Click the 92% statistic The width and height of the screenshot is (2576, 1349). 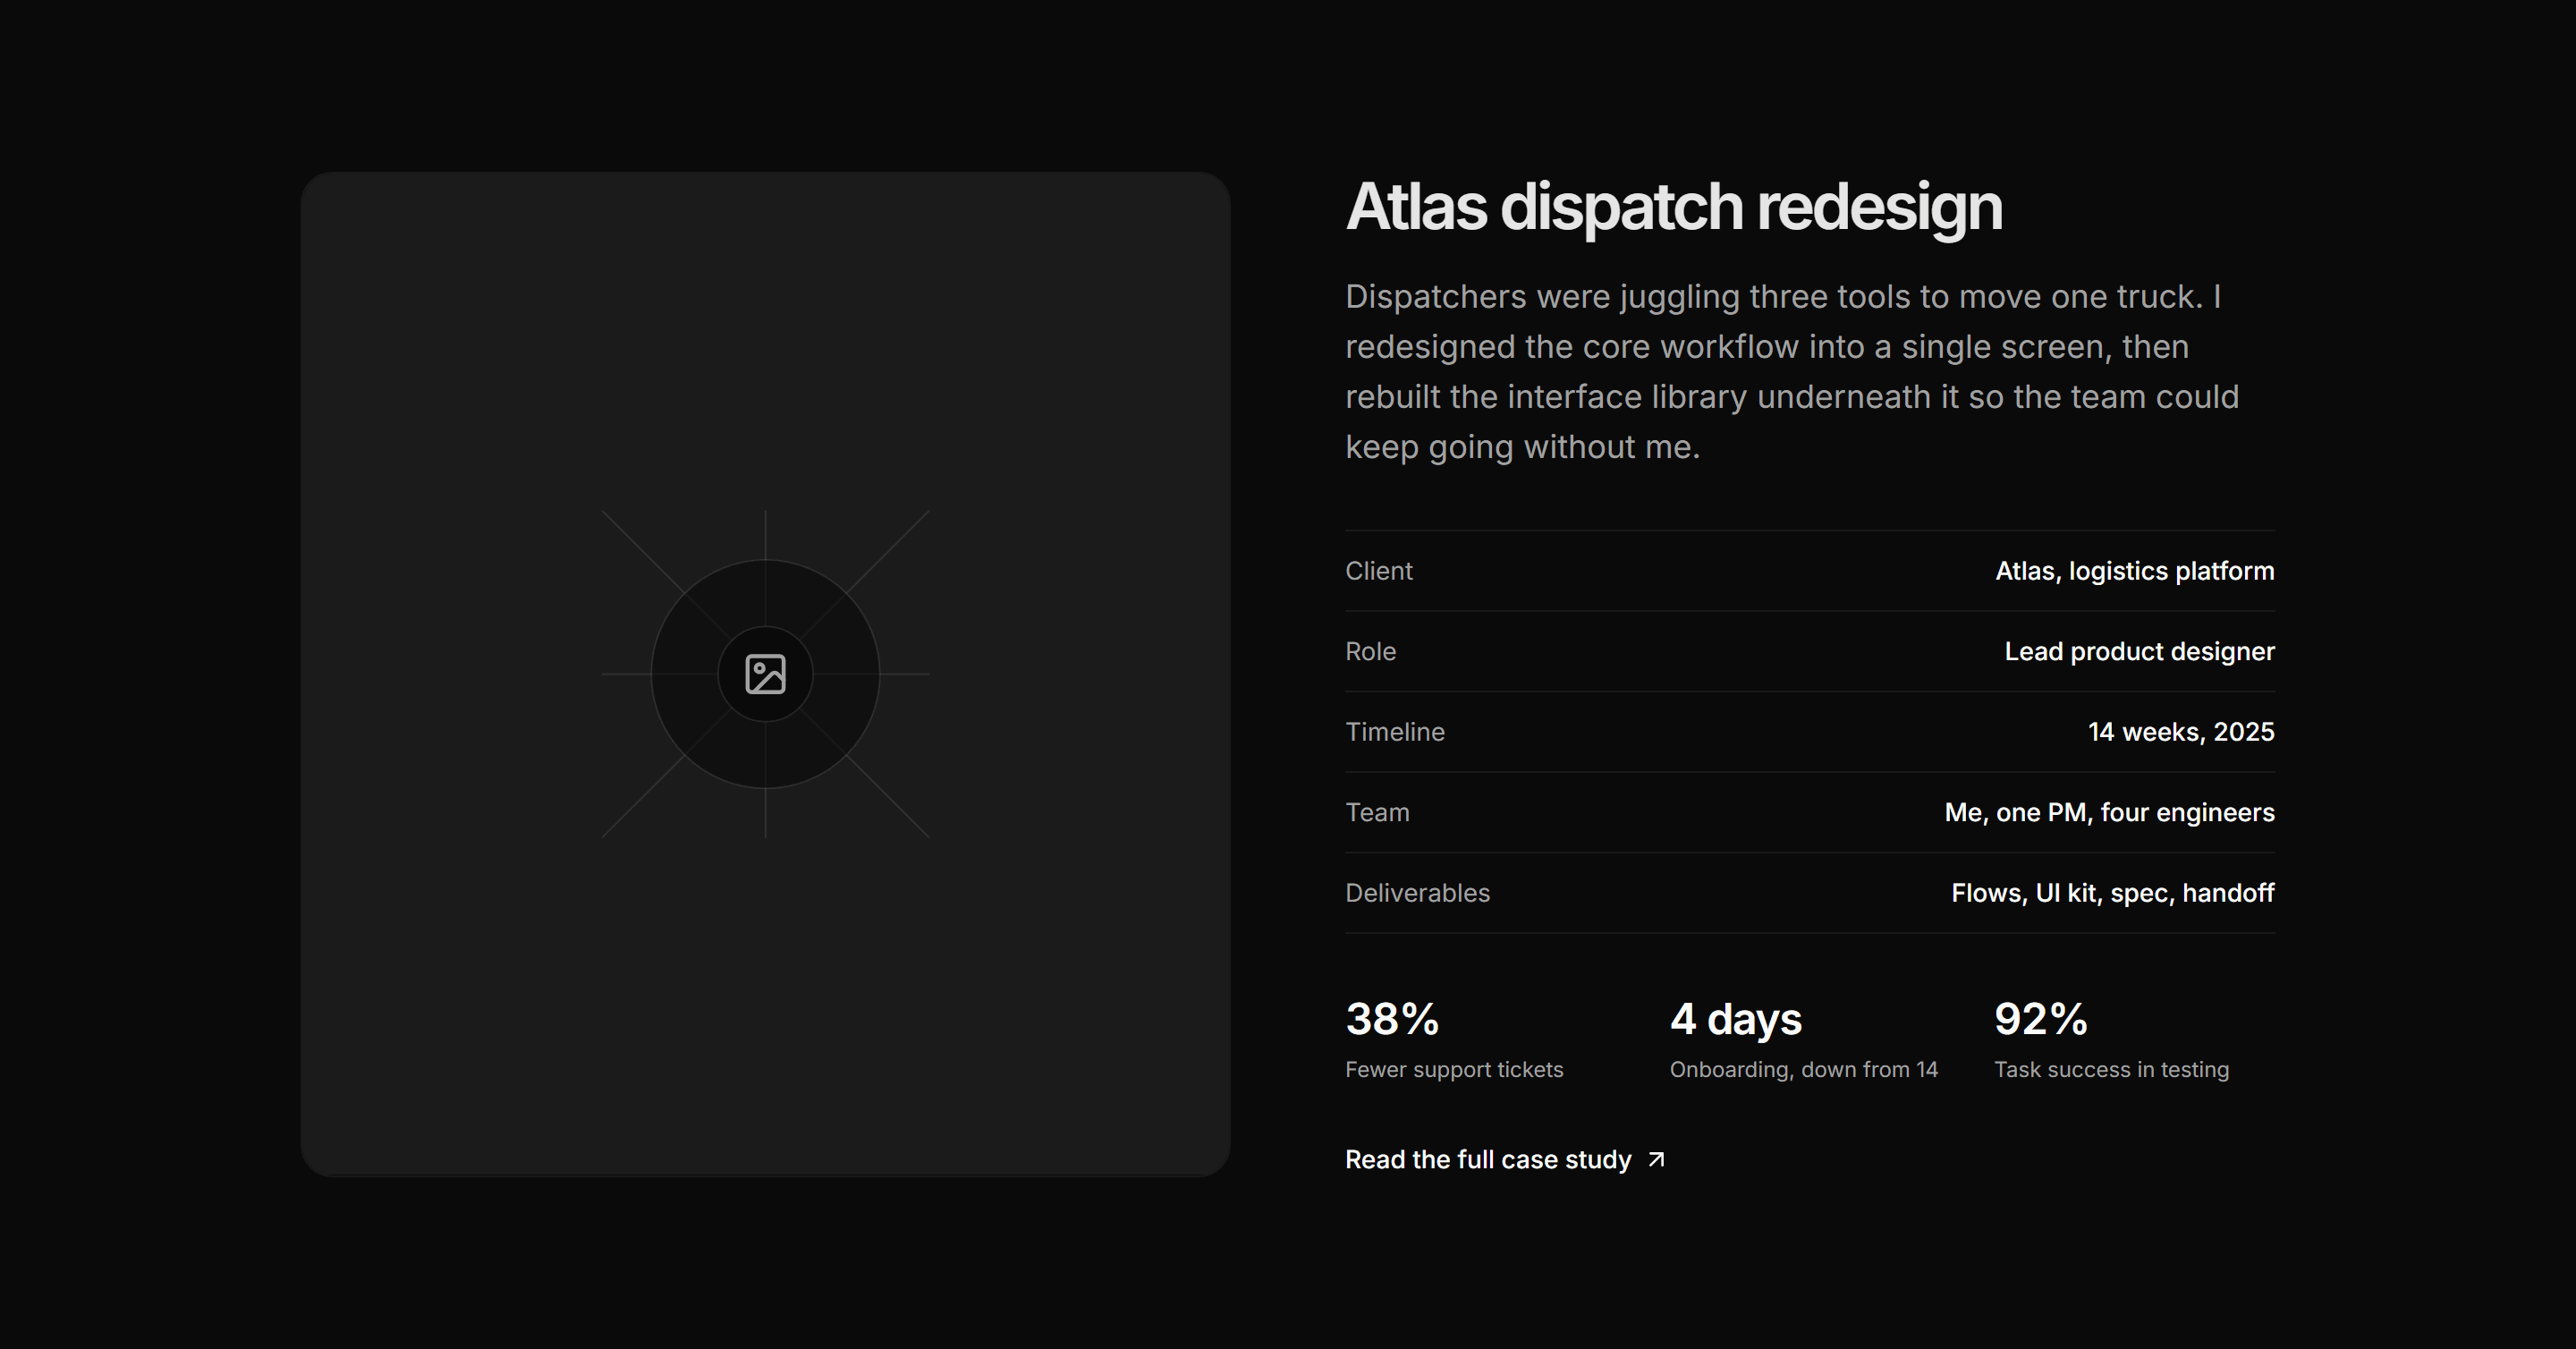(2040, 1019)
